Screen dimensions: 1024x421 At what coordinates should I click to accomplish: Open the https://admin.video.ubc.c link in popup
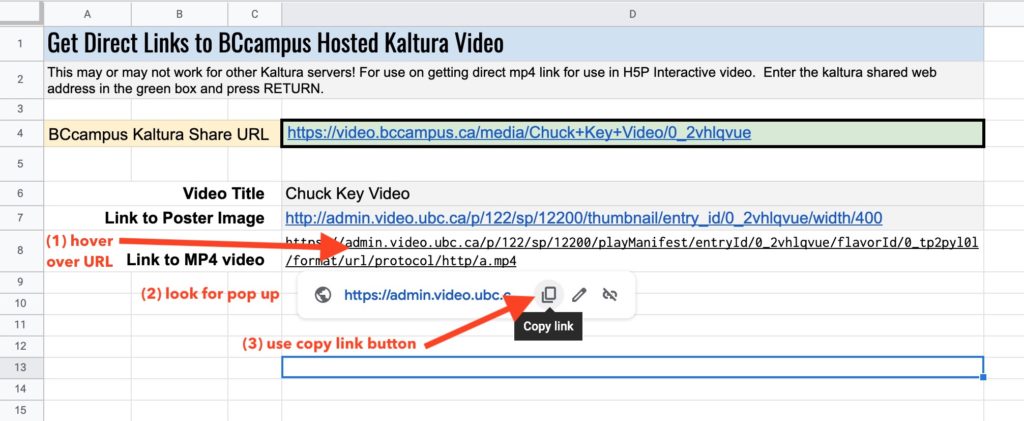(x=427, y=295)
